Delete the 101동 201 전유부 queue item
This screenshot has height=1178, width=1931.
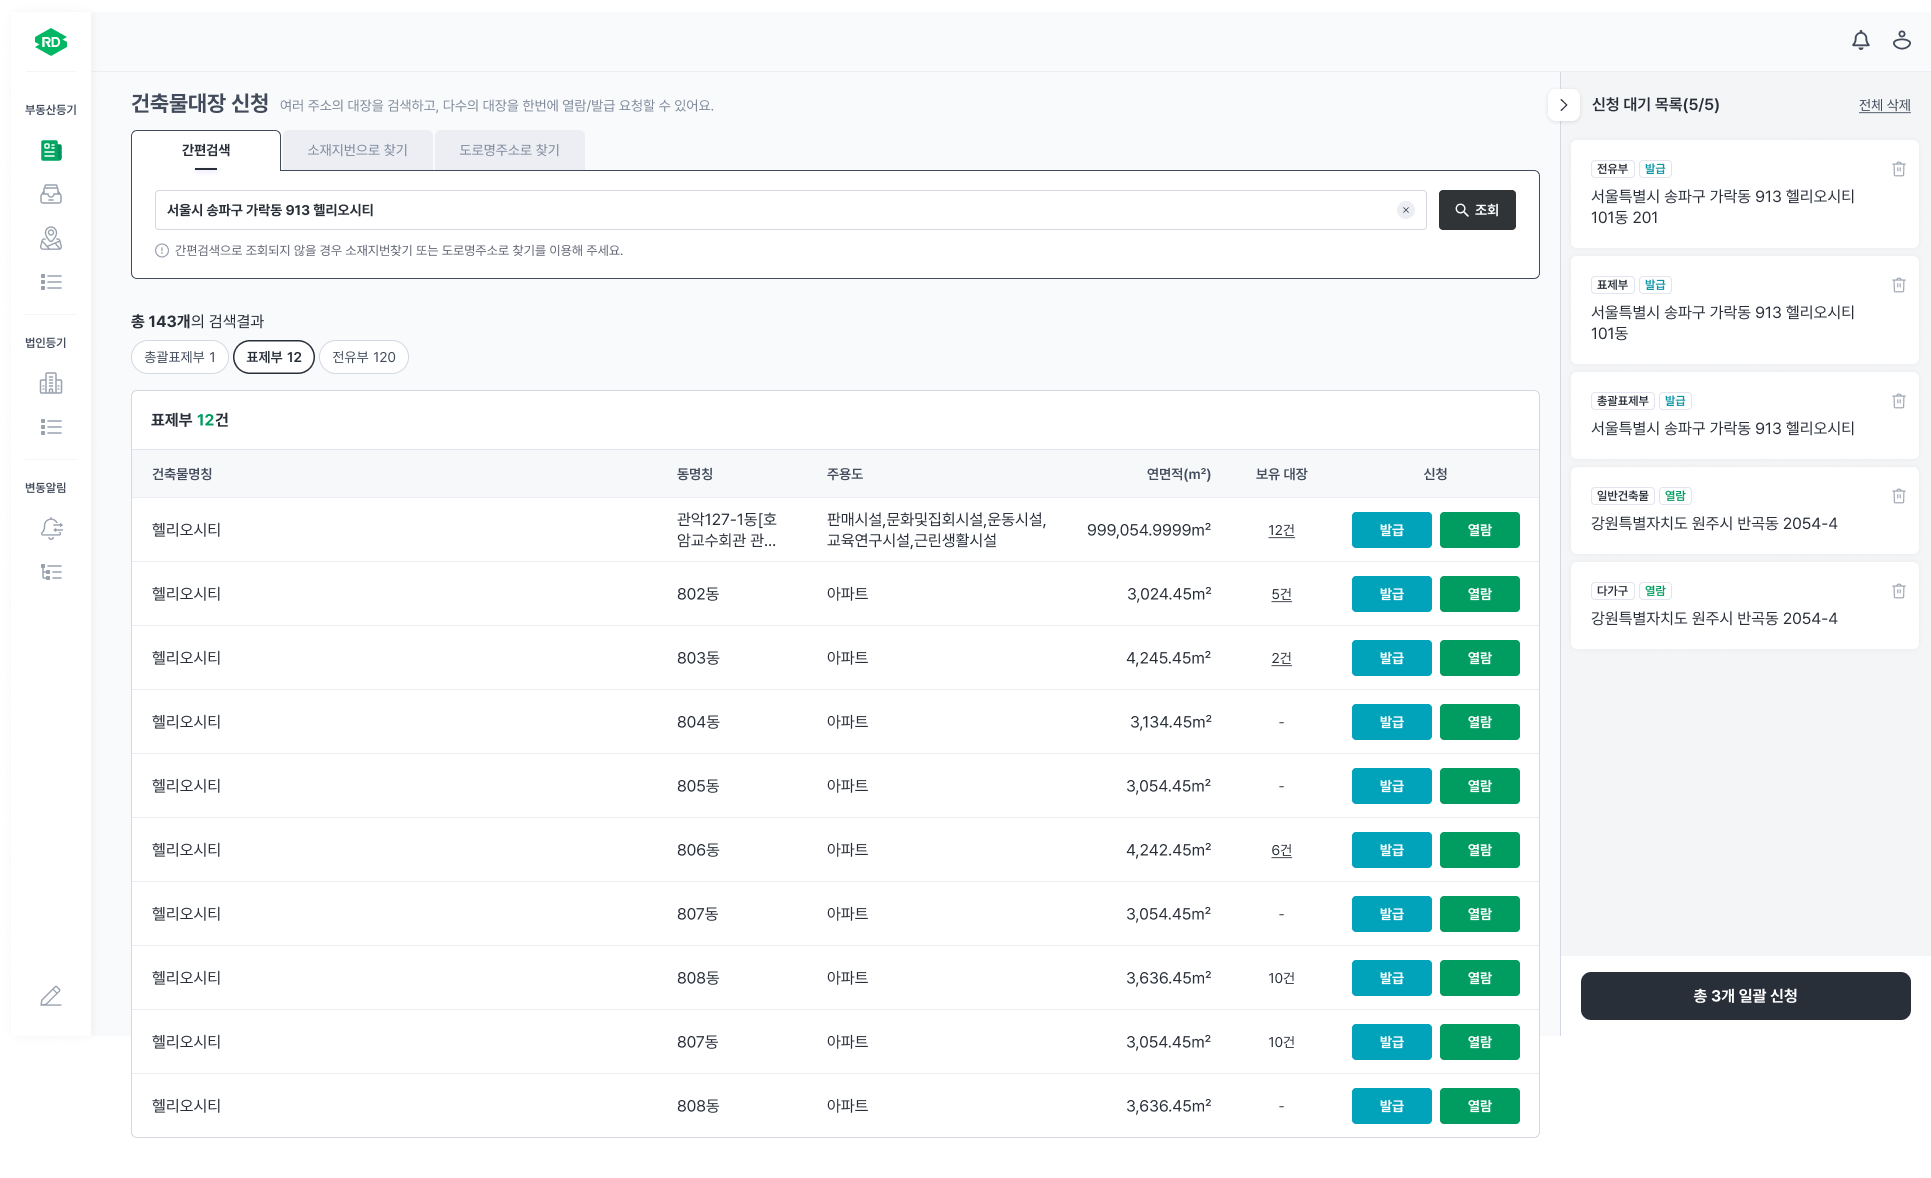(x=1898, y=169)
